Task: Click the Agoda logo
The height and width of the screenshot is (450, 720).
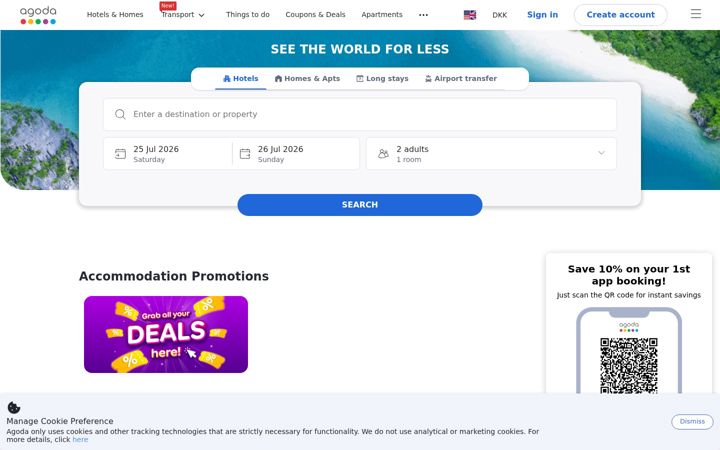Action: click(x=38, y=15)
